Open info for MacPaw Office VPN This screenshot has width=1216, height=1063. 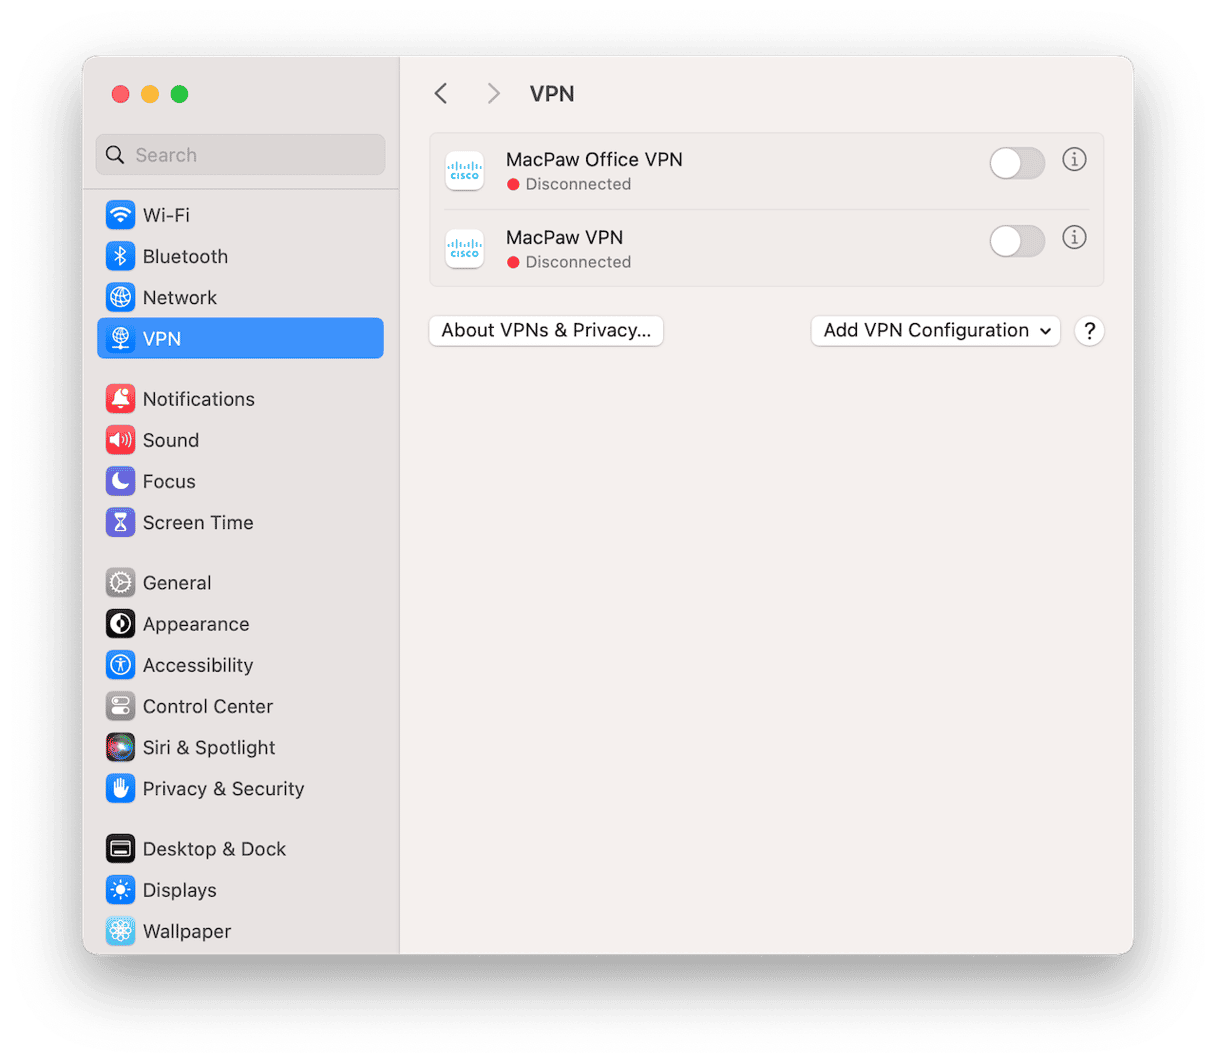[x=1074, y=160]
